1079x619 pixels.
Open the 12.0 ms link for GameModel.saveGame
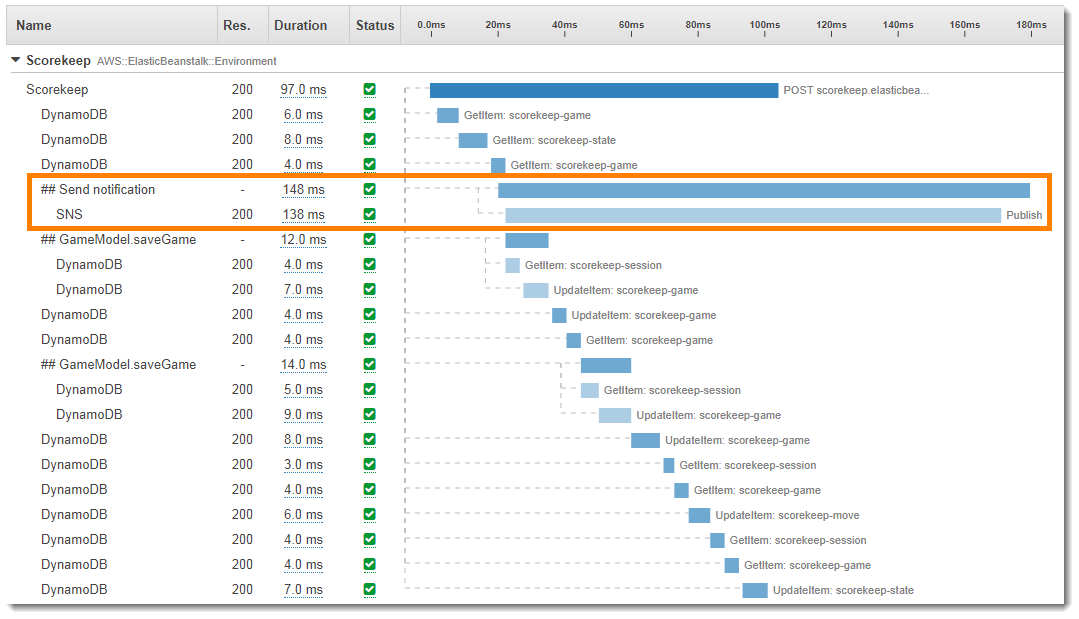(304, 239)
